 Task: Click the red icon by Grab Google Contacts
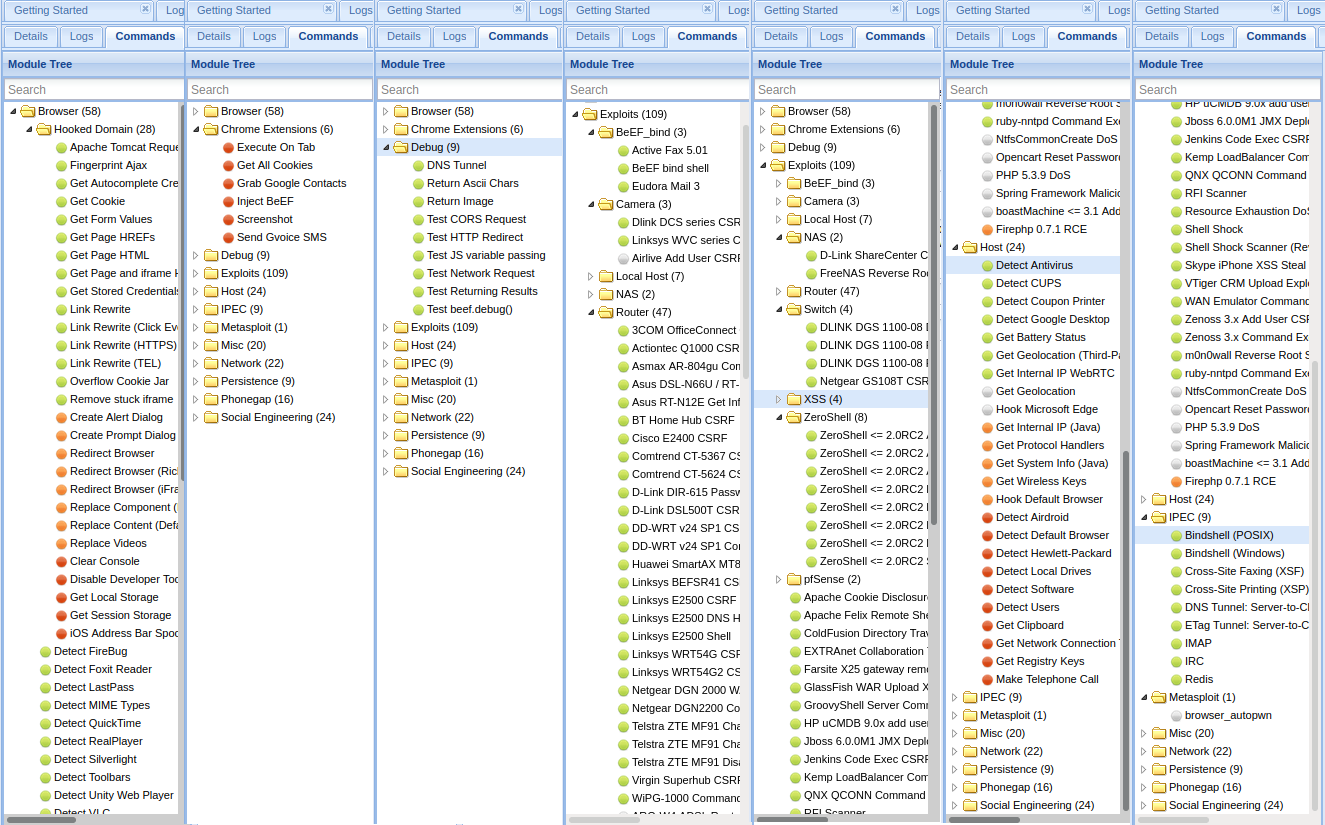click(228, 183)
